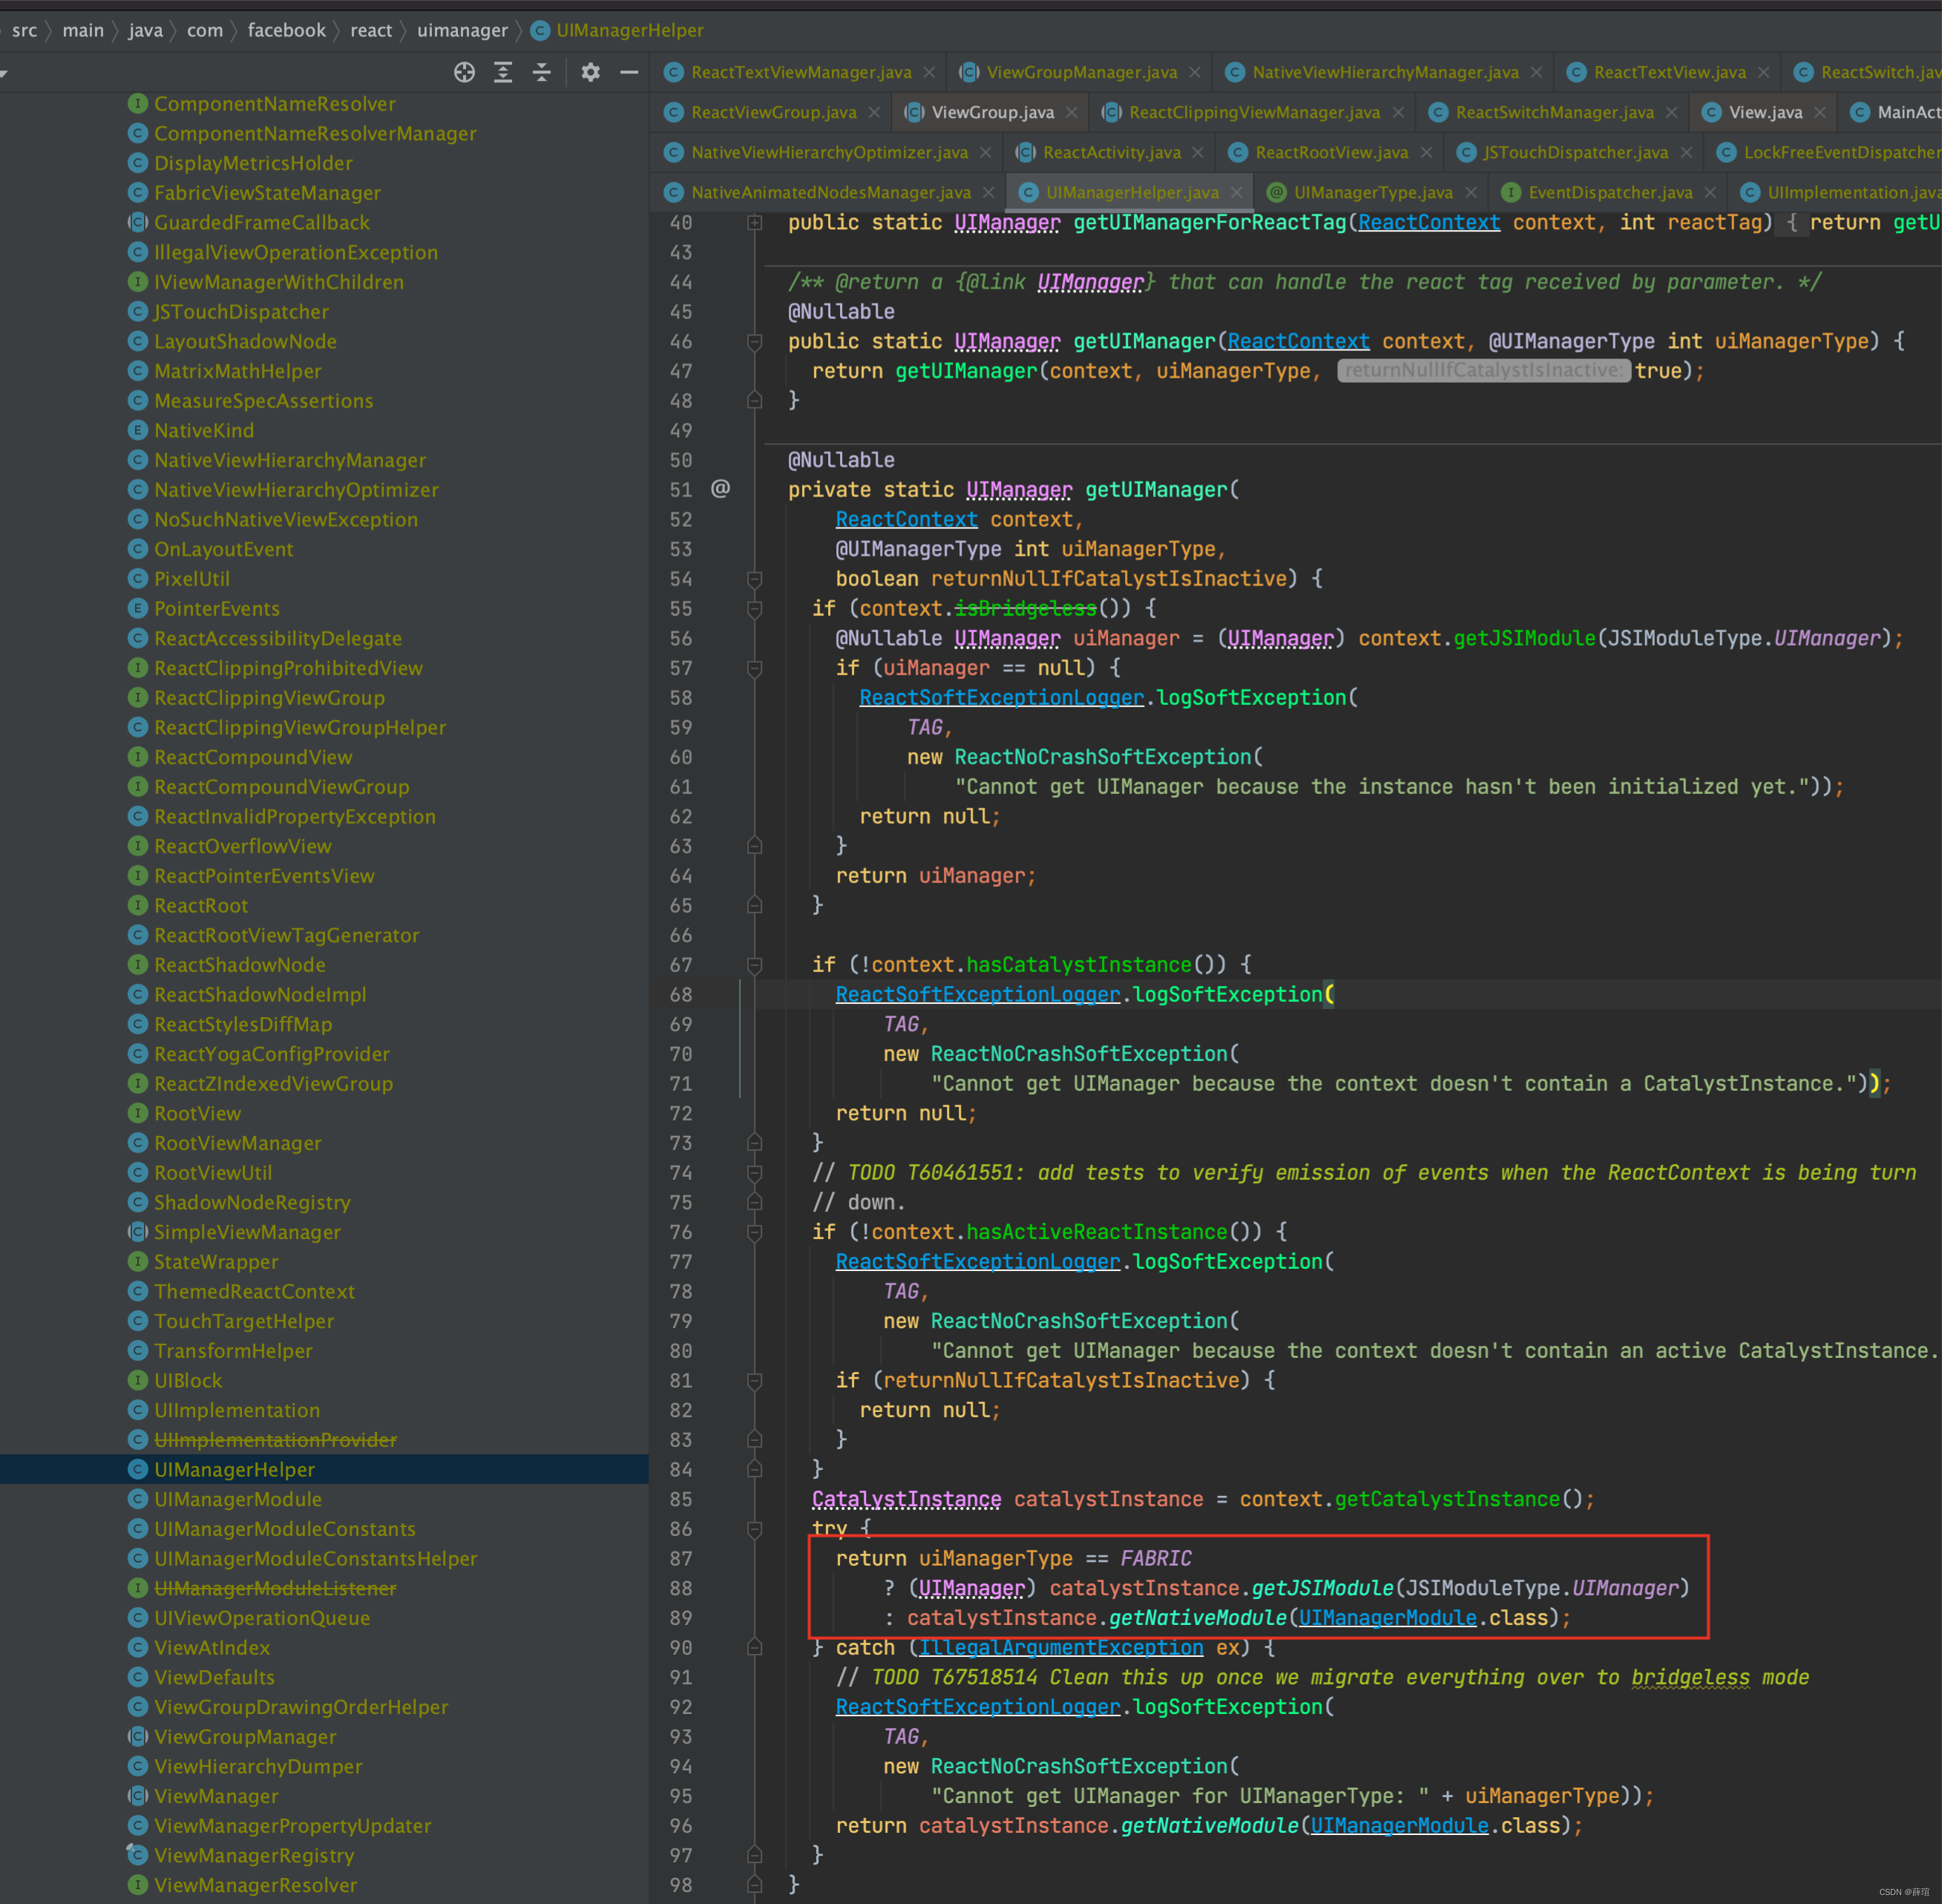The image size is (1942, 1904).
Task: Collapse hasActiveReactInstance block at line 76
Action: click(x=755, y=1232)
